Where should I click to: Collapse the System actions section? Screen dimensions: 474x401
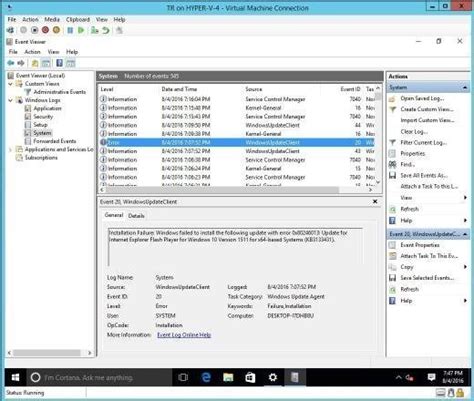(465, 87)
